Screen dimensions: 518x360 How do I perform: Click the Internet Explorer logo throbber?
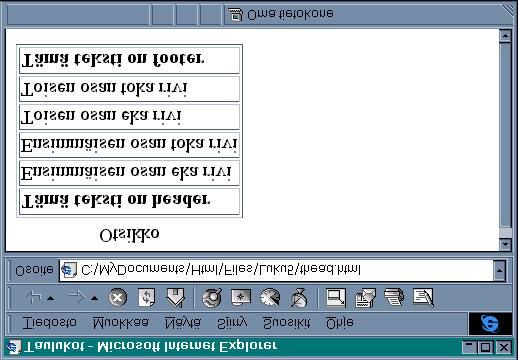click(490, 323)
